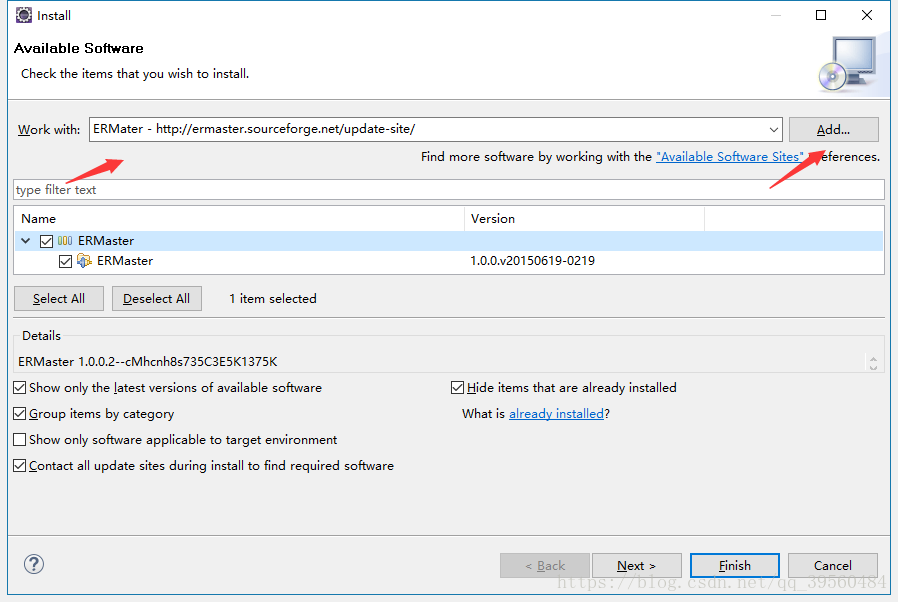Click Add... to add a repository
Screen dimensions: 898x602
point(833,129)
